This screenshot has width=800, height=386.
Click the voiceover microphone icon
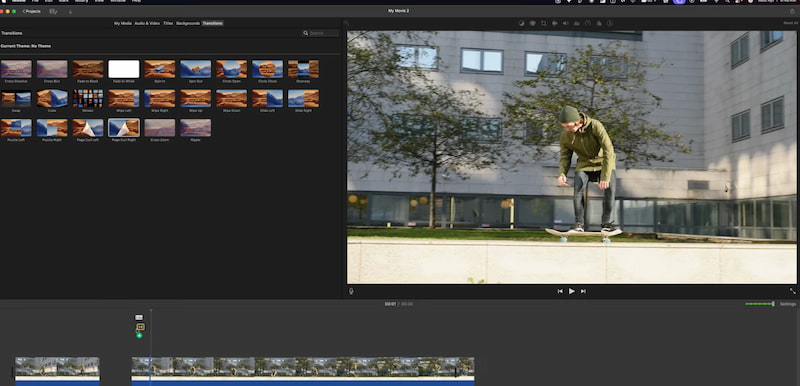point(351,291)
